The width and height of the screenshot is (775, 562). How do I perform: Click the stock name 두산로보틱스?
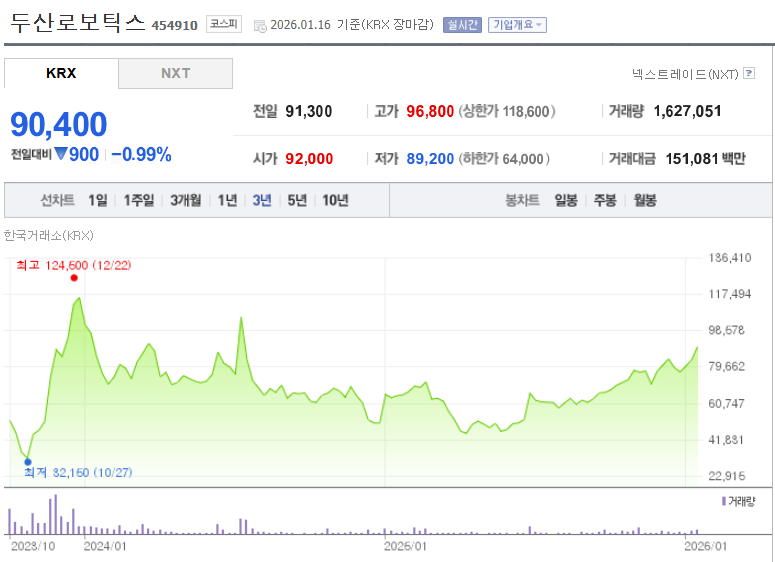tap(78, 23)
